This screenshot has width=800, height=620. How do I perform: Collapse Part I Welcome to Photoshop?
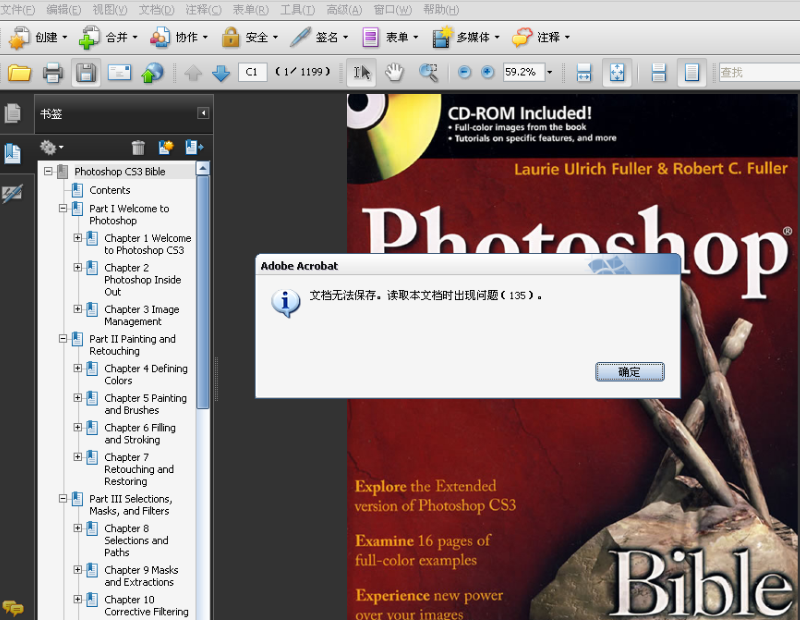coord(63,208)
